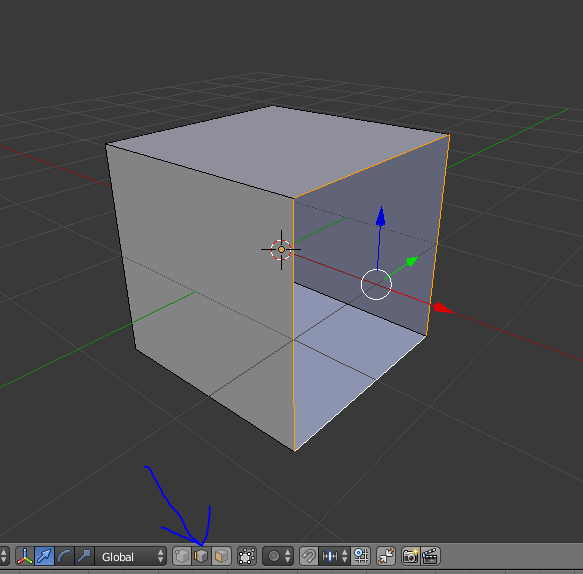
Task: Select the rotate manipulator arc icon
Action: coord(64,556)
